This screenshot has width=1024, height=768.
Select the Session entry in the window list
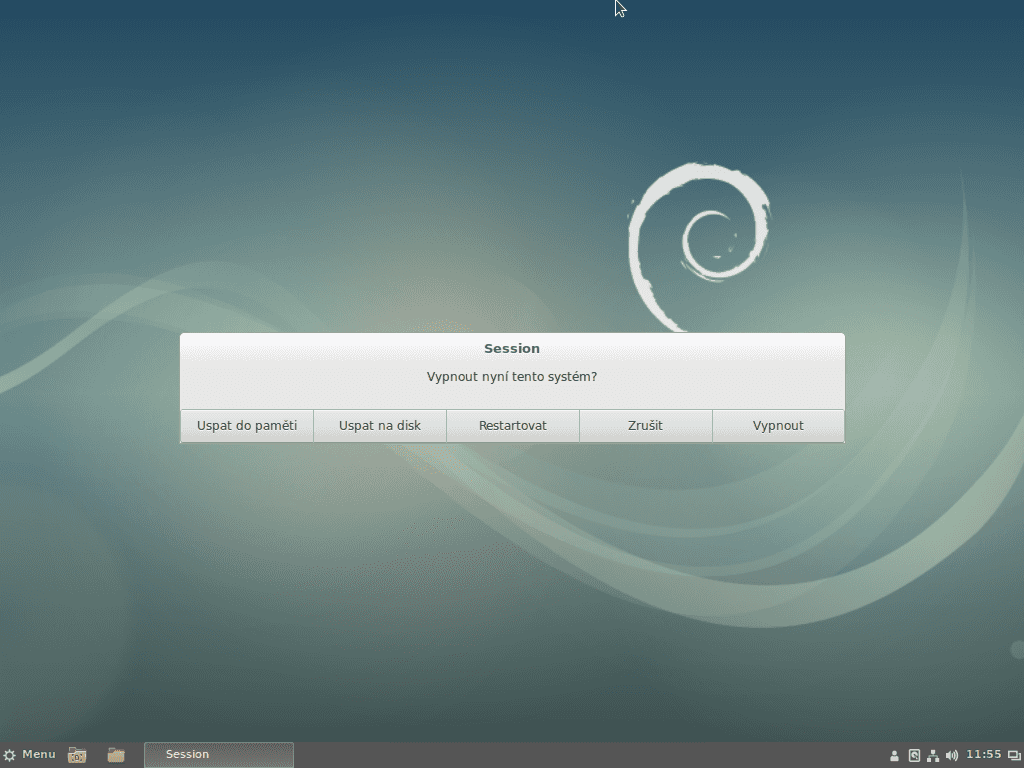219,755
